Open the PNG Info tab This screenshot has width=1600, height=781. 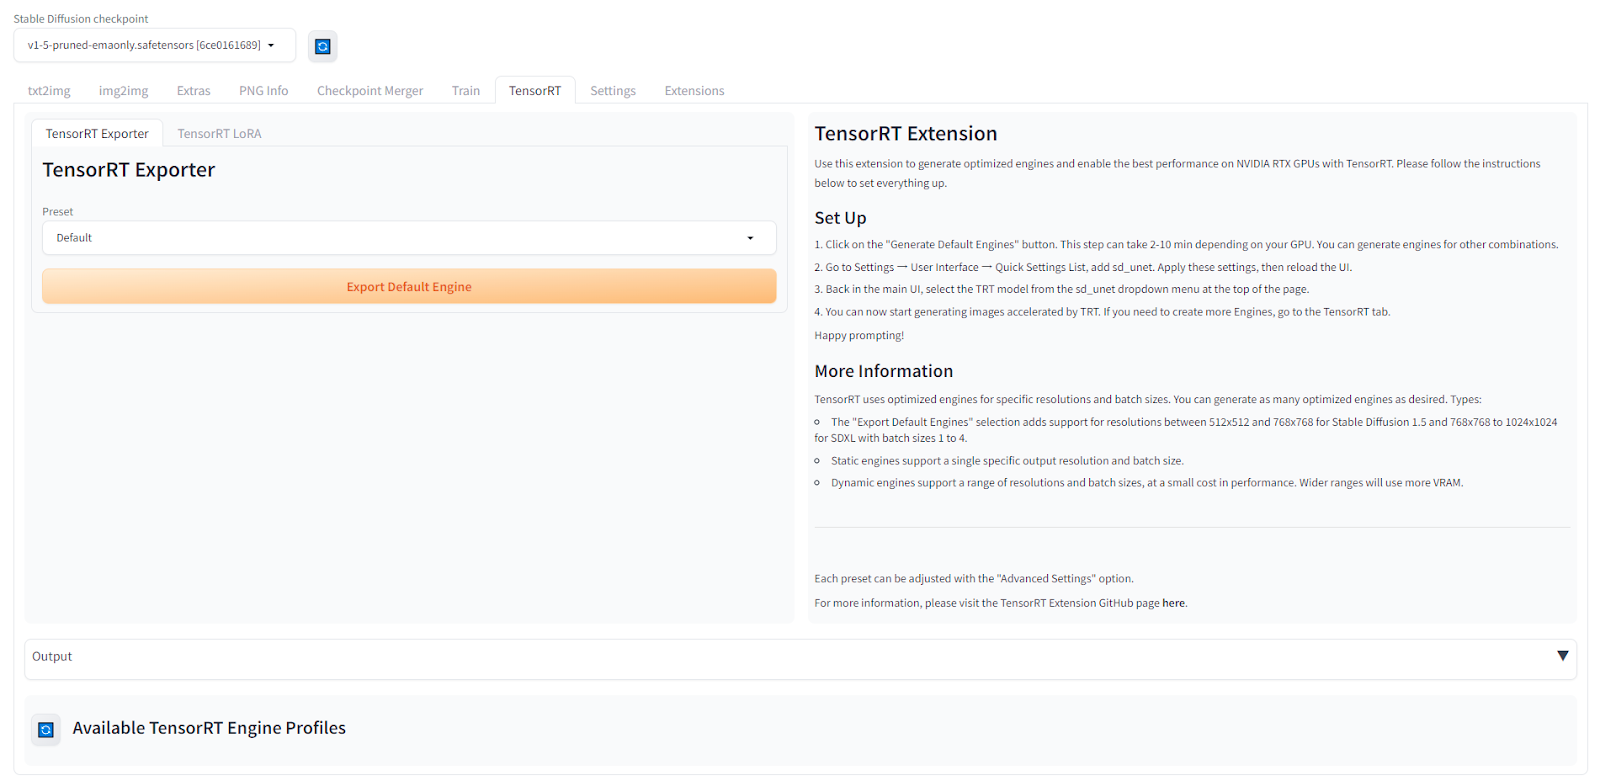264,91
